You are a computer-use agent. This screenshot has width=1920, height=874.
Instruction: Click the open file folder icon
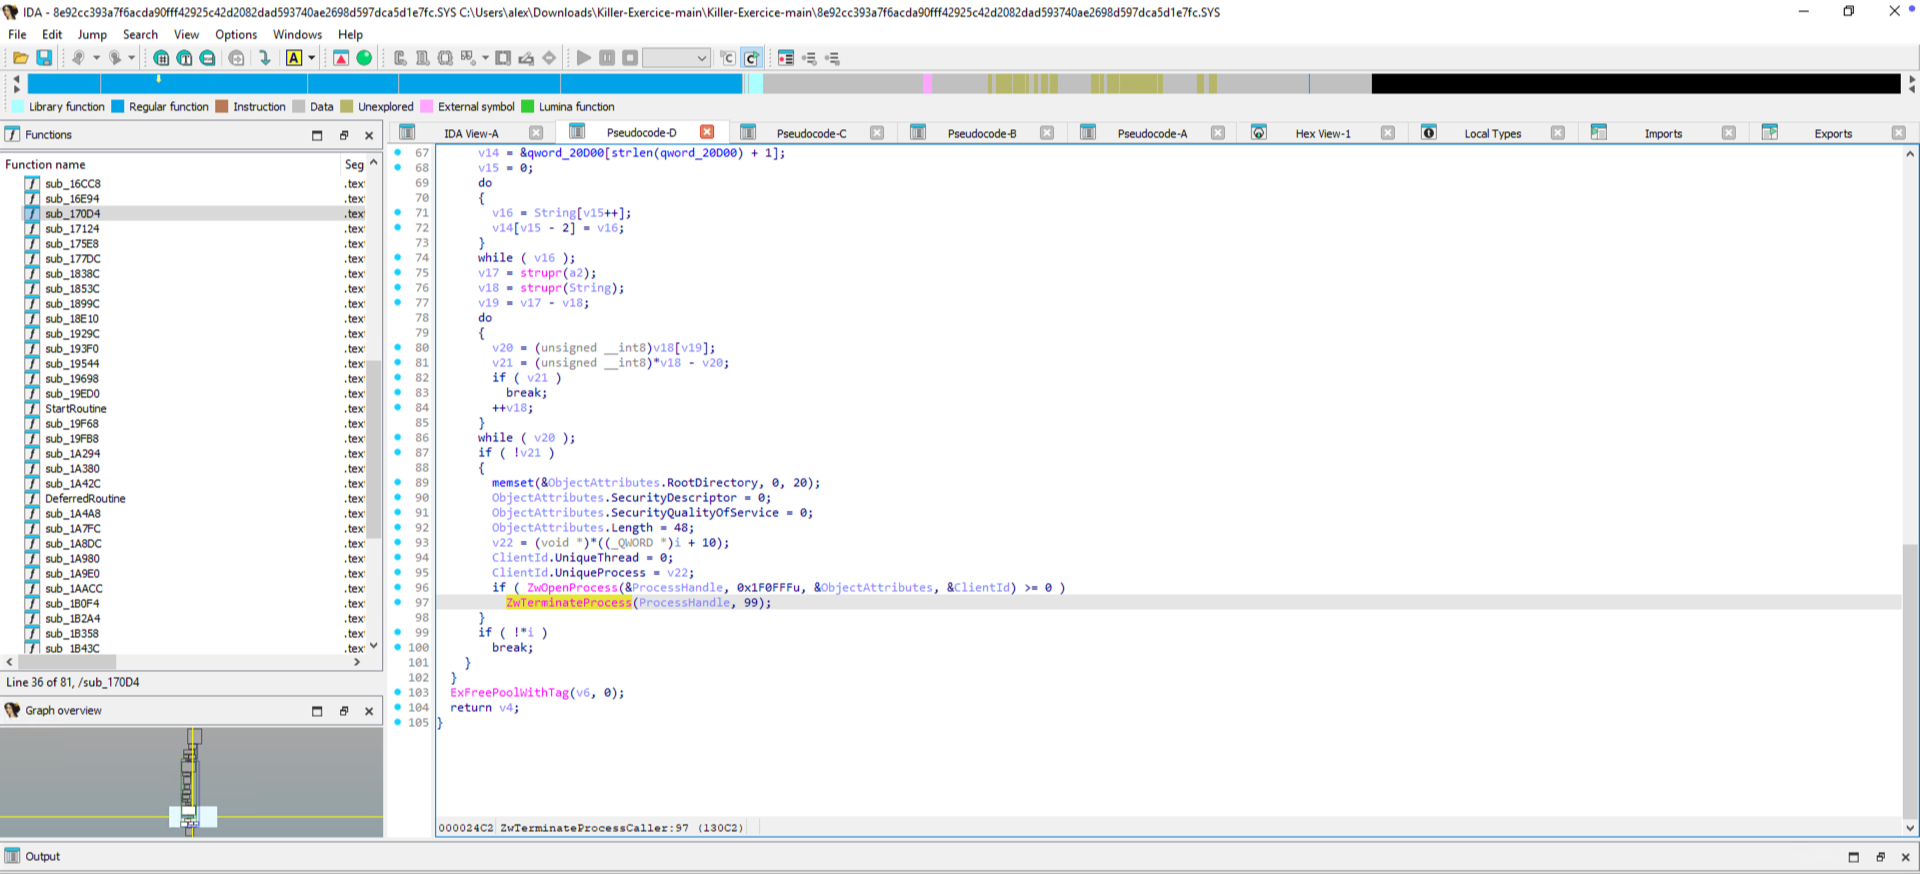pos(20,58)
